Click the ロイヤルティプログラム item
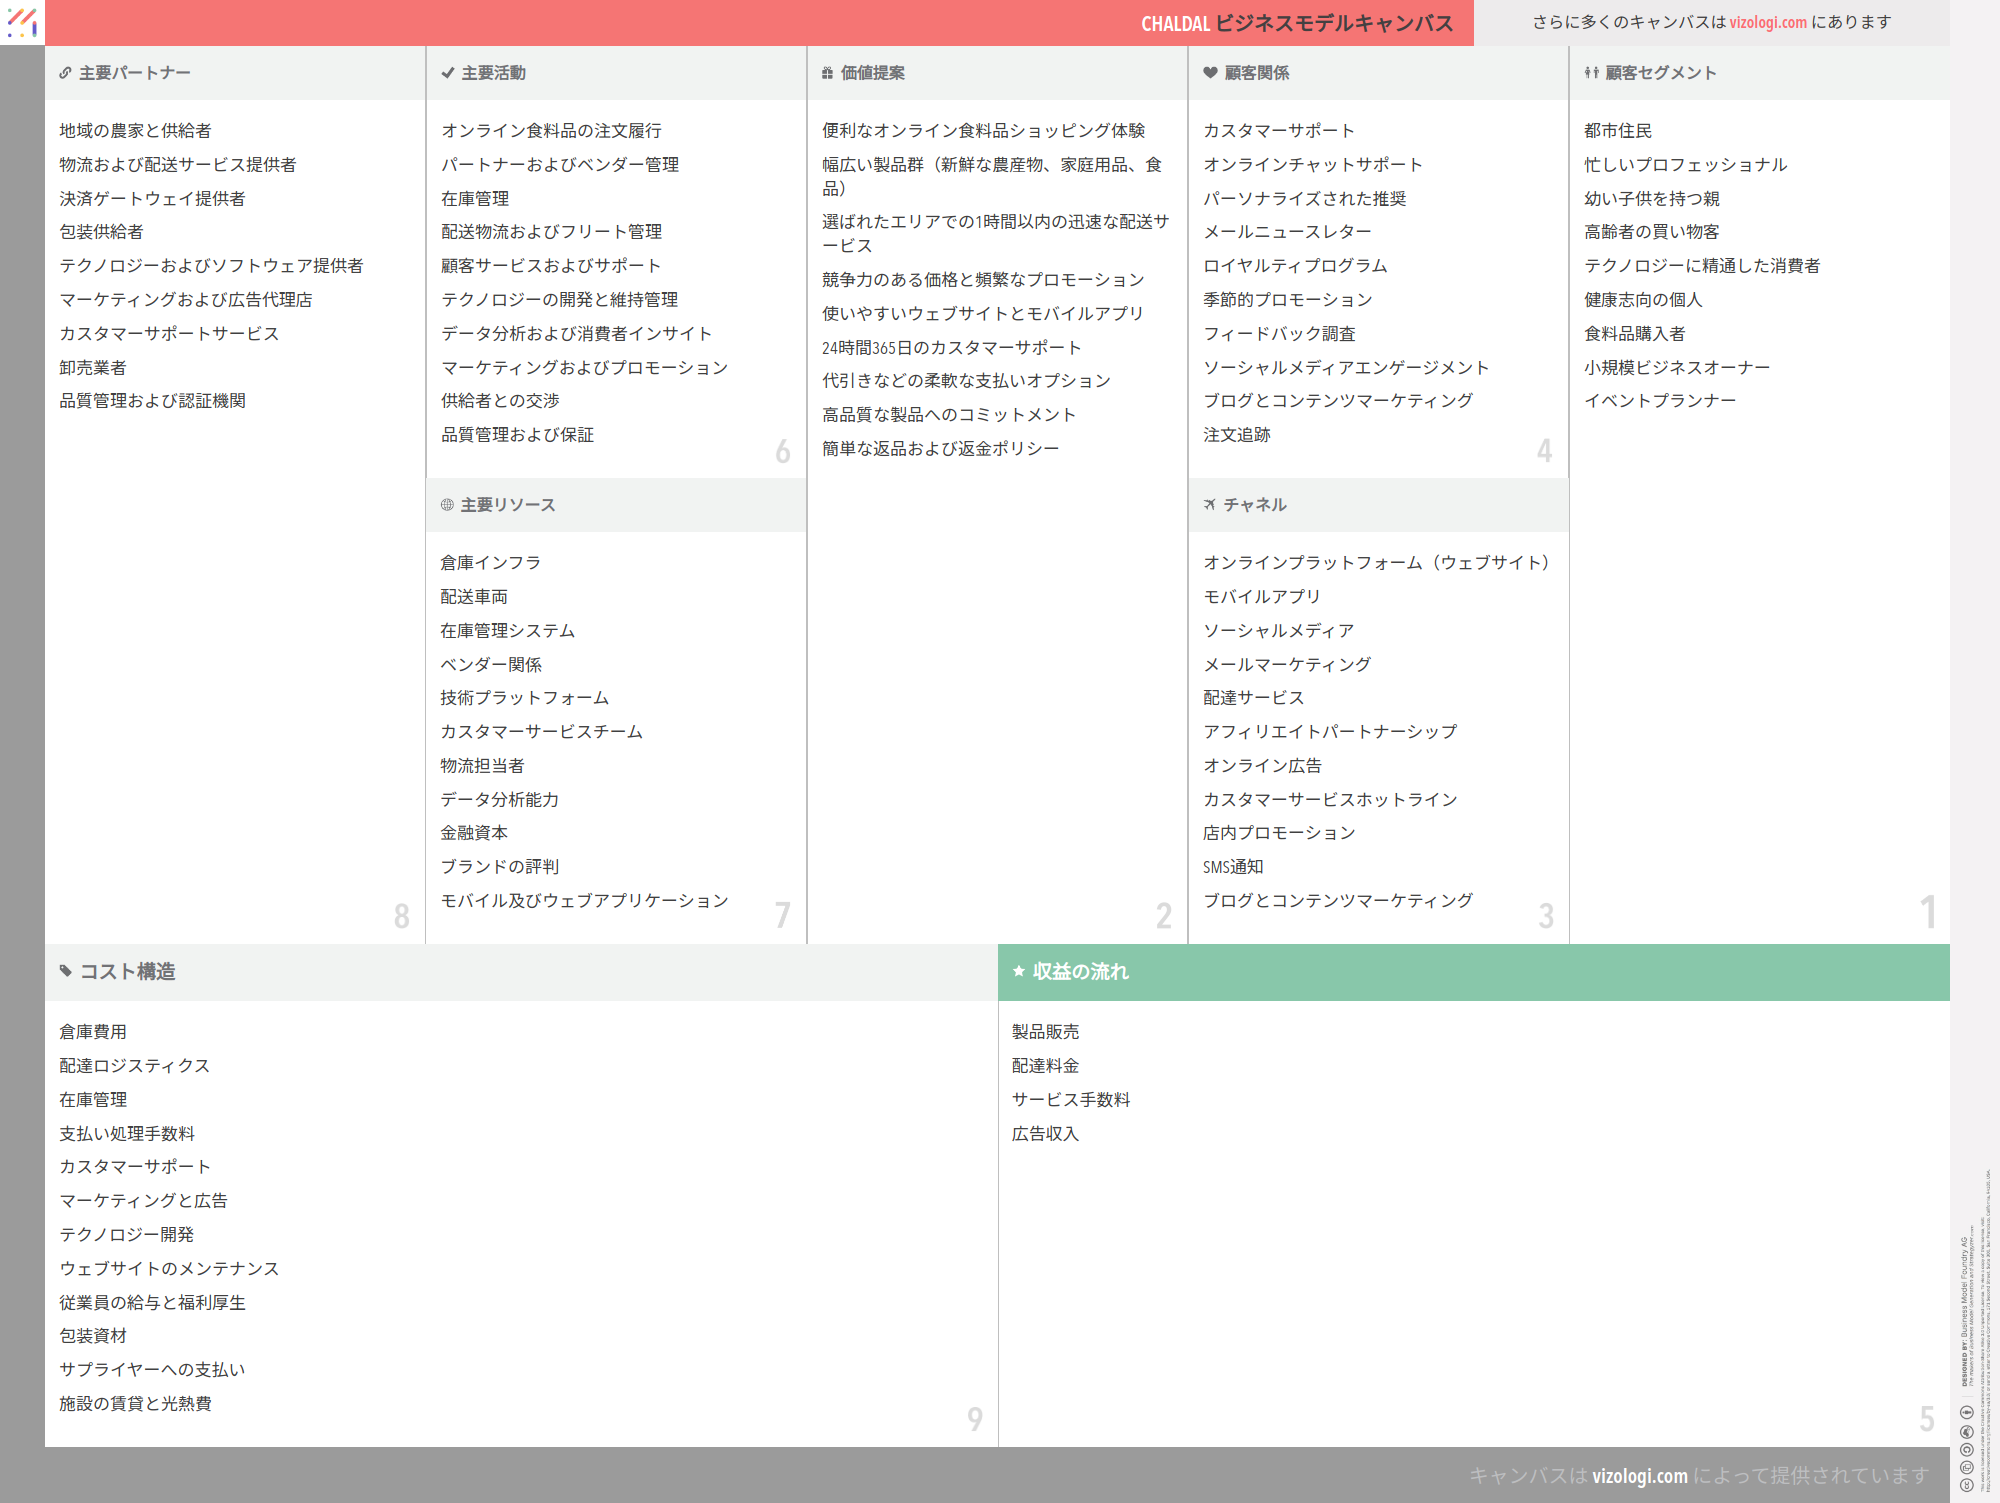The height and width of the screenshot is (1503, 2000). (1295, 266)
